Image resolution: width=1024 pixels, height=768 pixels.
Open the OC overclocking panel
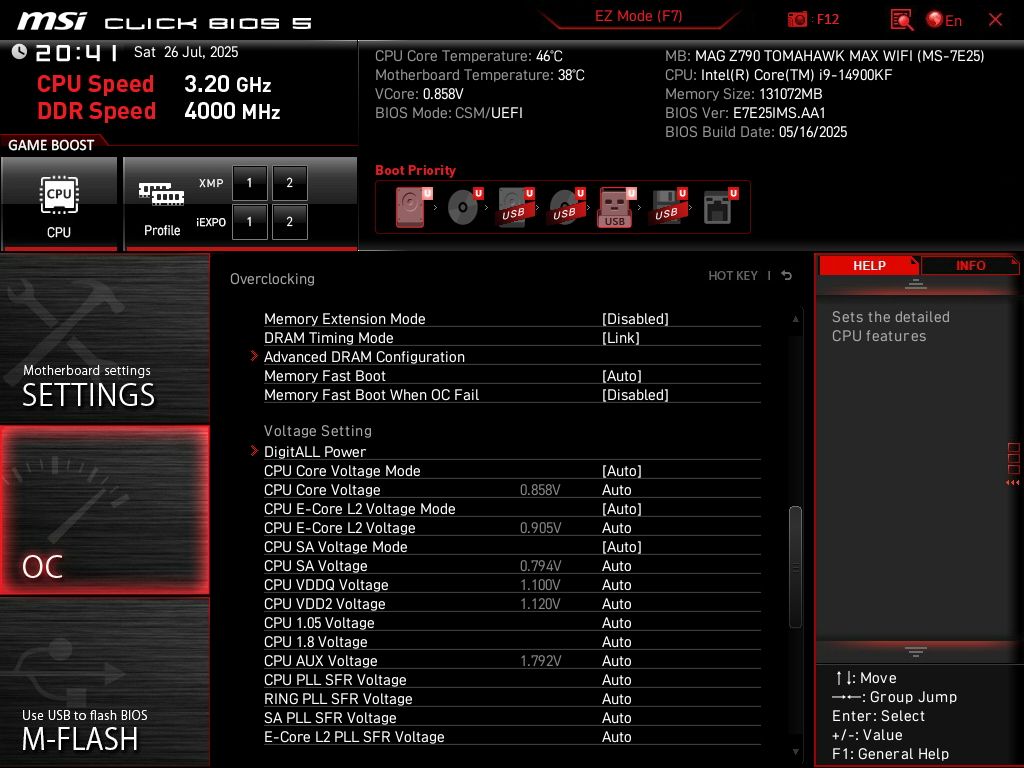(x=104, y=510)
